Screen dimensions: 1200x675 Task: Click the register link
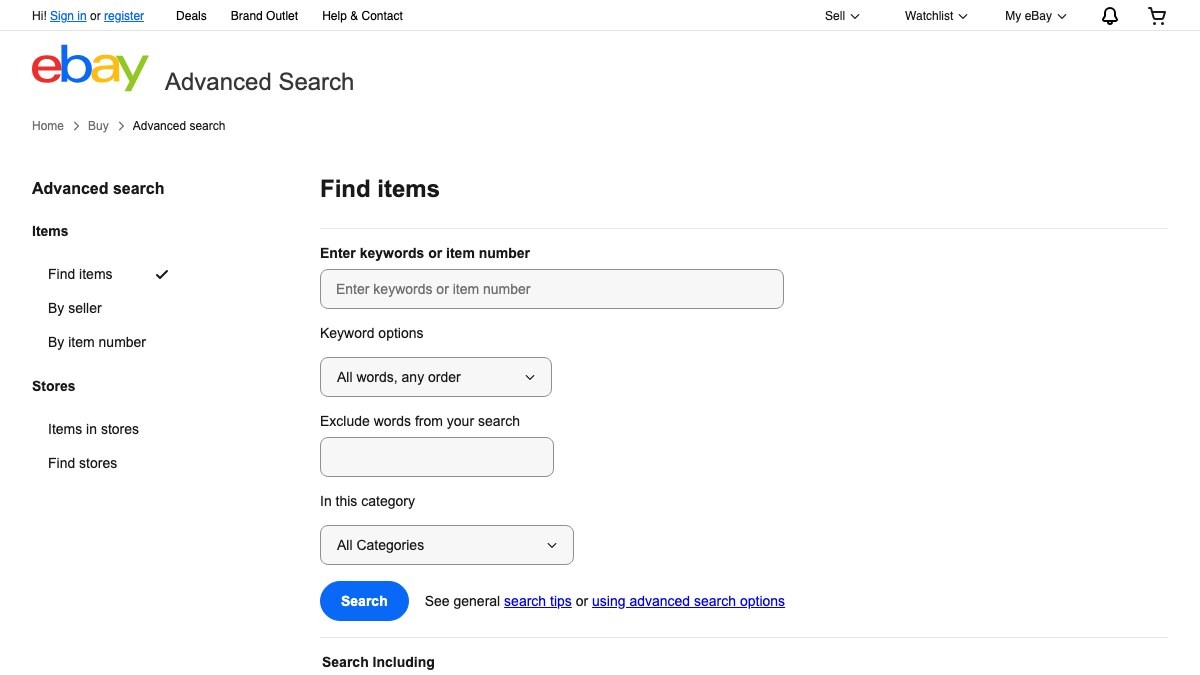click(124, 16)
